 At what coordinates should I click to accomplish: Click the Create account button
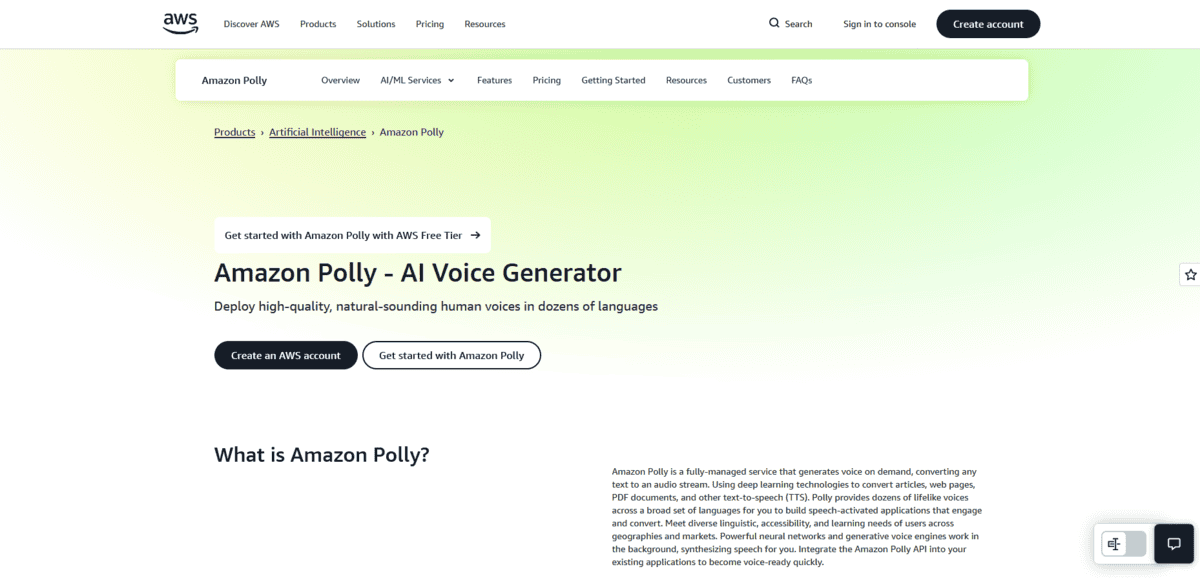pos(988,23)
